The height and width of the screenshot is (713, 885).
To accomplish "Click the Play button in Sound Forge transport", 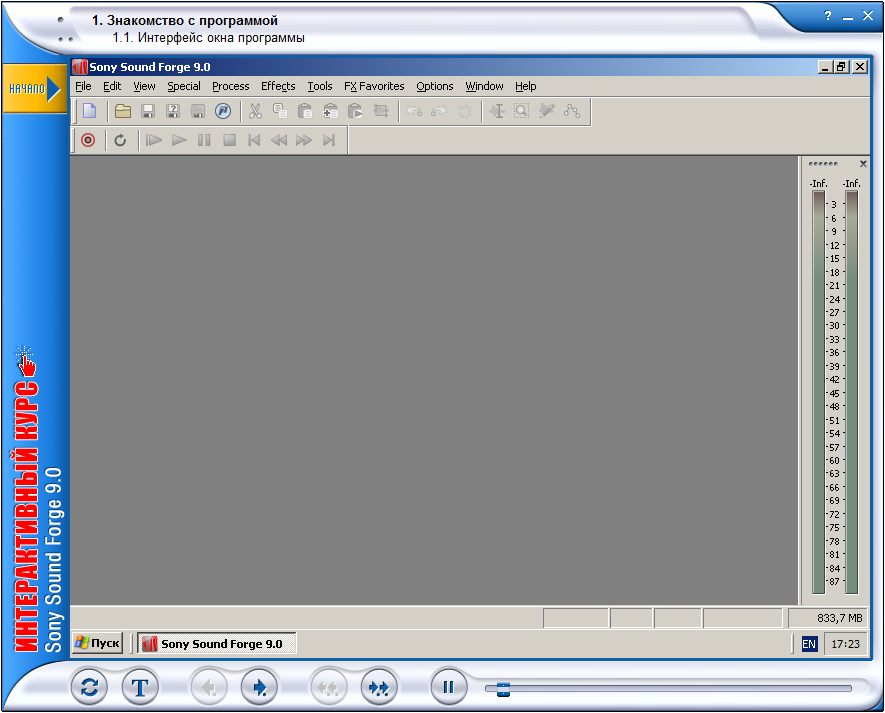I will [x=179, y=140].
